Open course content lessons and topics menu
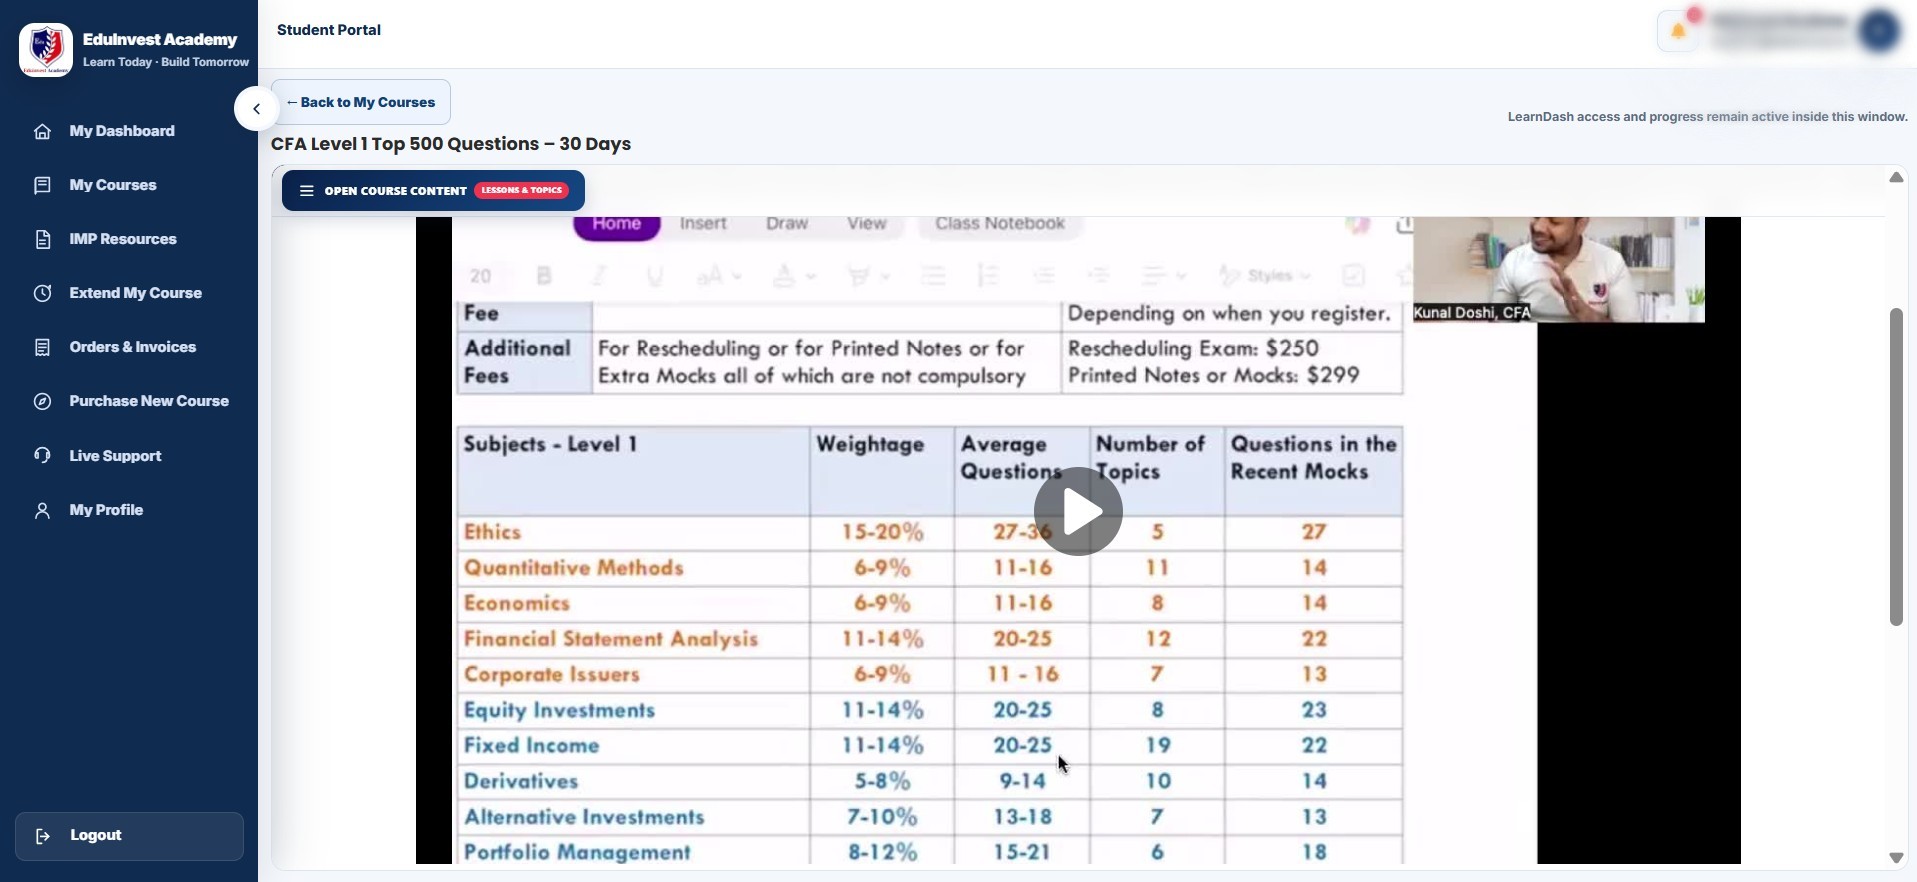 [x=433, y=191]
